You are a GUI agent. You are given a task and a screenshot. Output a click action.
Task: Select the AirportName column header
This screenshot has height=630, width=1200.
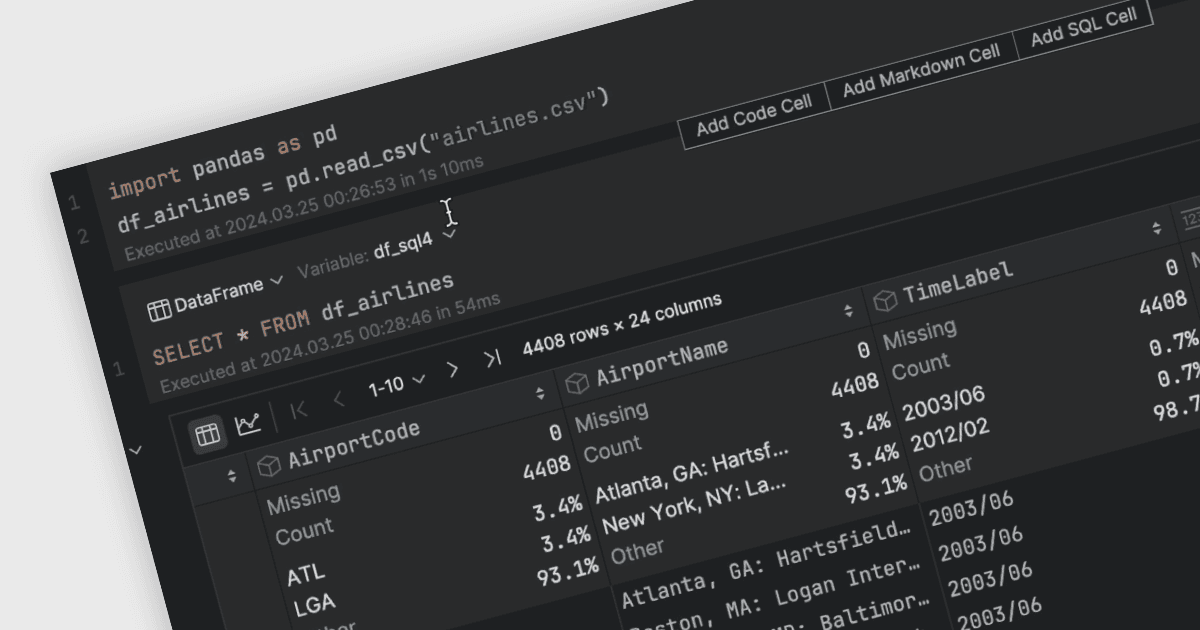coord(662,361)
